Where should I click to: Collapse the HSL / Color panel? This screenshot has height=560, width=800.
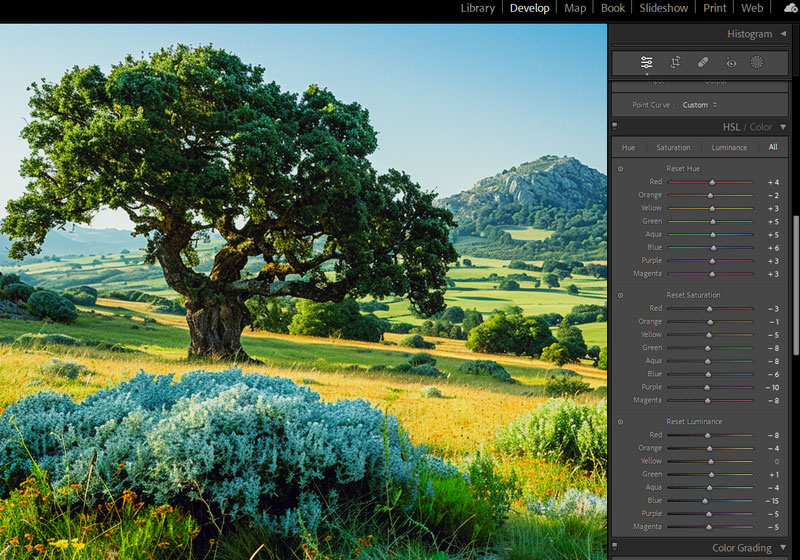click(x=783, y=127)
